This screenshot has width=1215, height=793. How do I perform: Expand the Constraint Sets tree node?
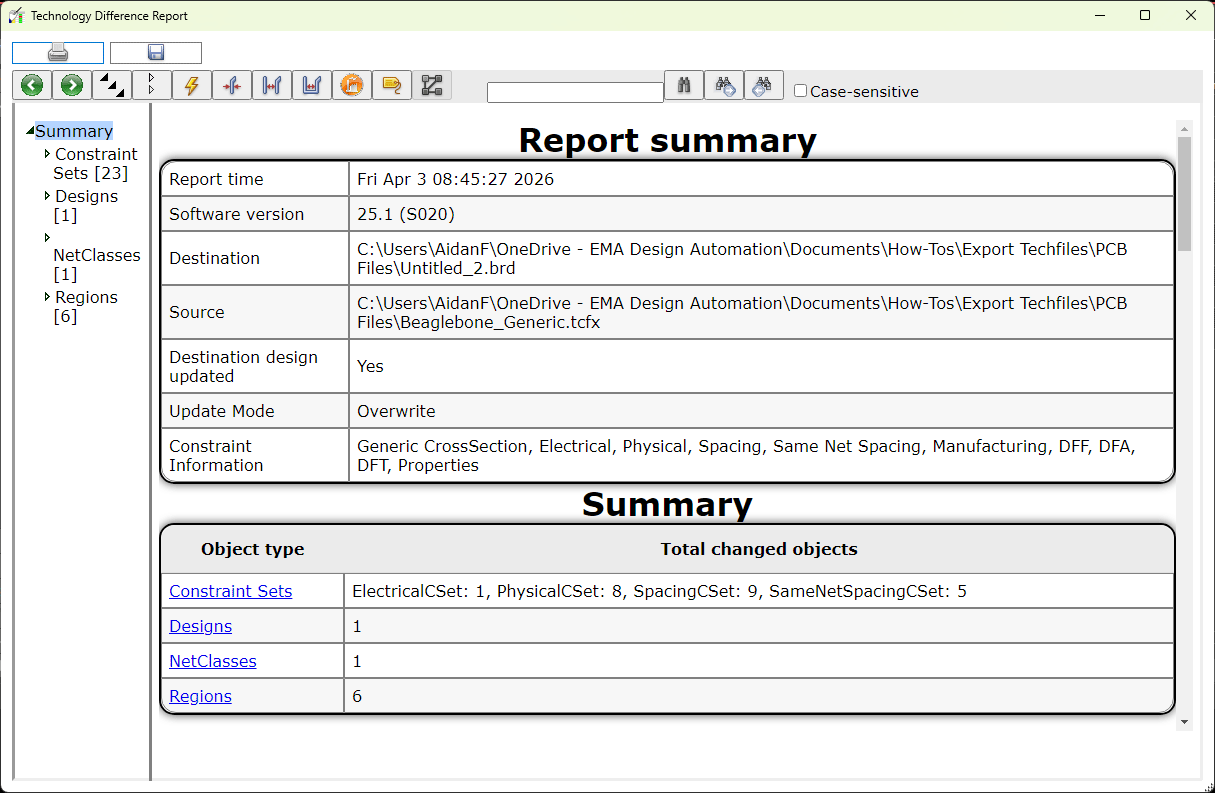coord(47,154)
